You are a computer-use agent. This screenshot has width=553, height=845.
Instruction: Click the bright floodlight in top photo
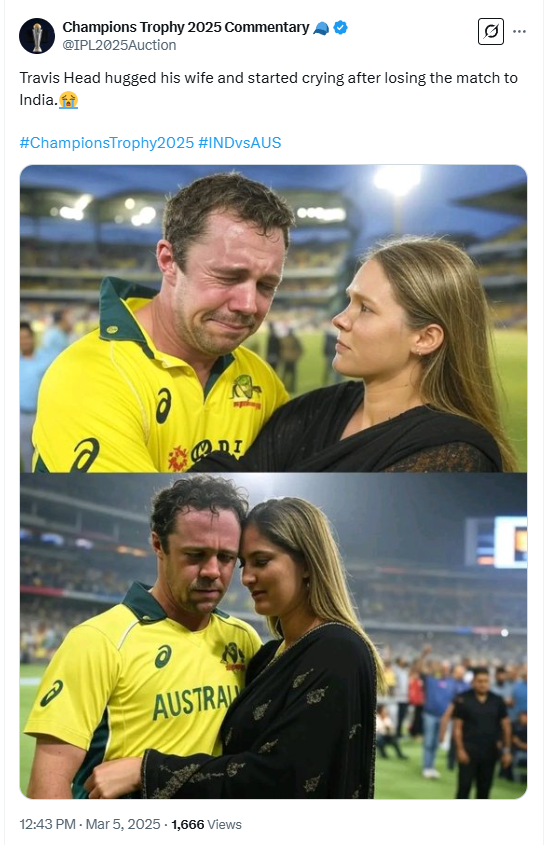(x=397, y=179)
